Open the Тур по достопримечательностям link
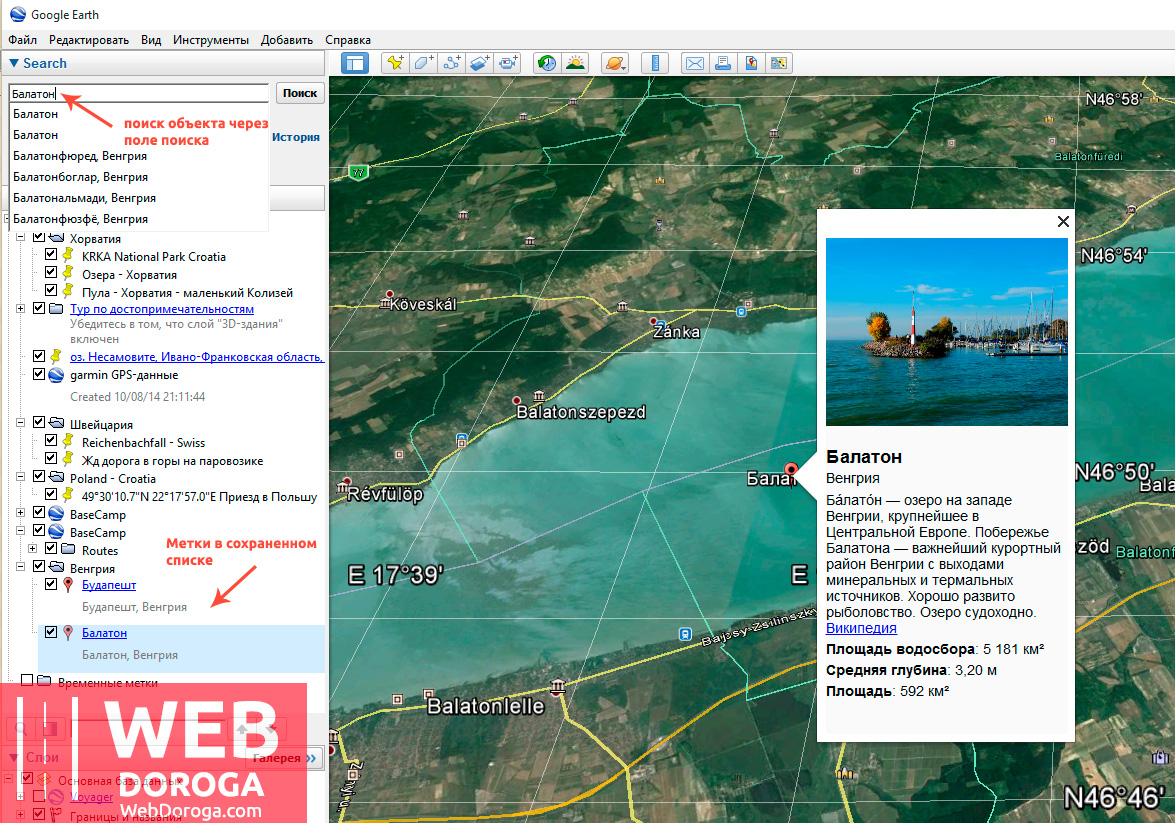 (162, 309)
